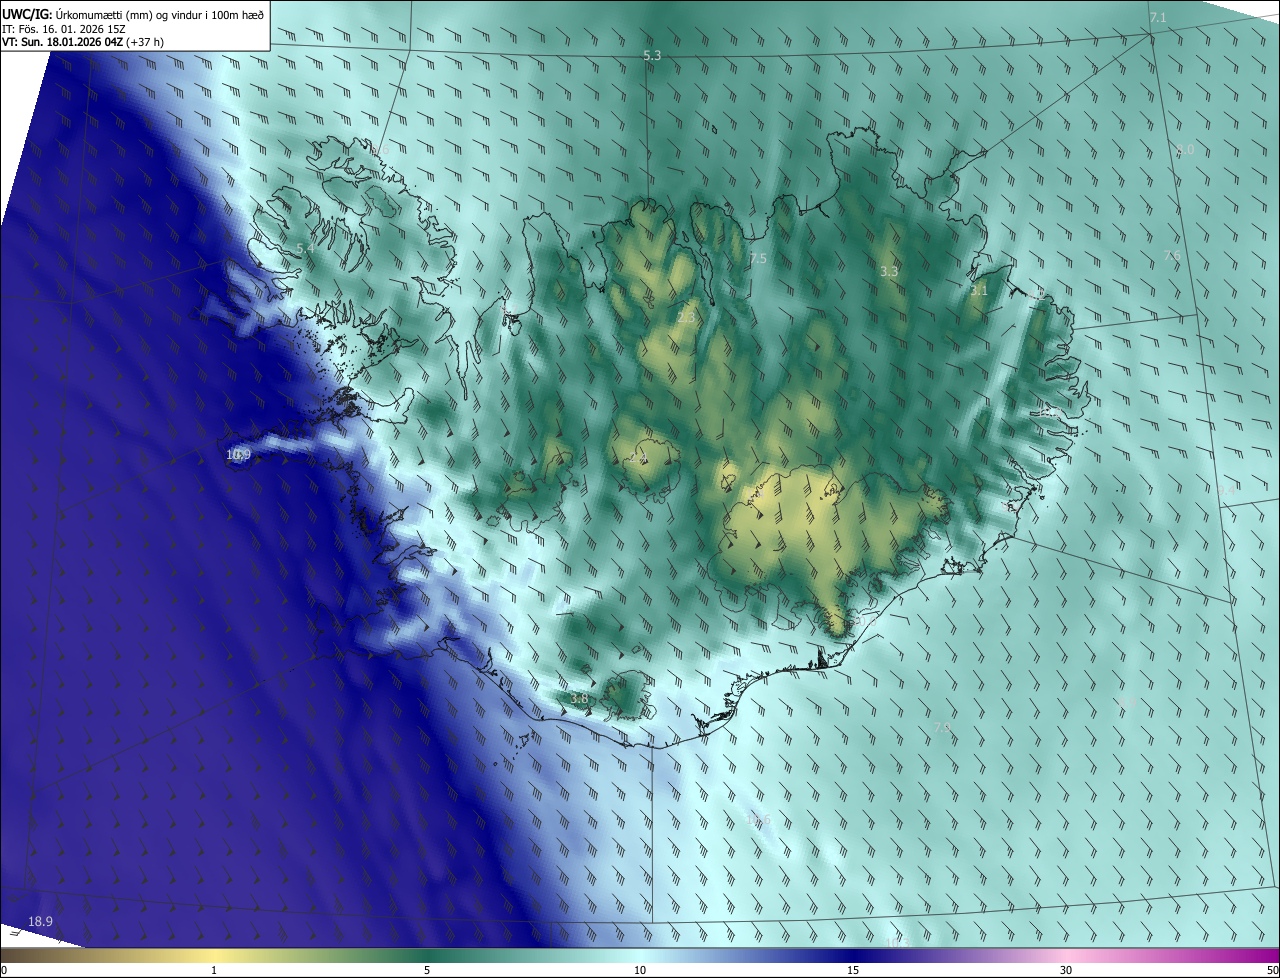
Task: Click the 7.5 value label on the map
Action: pyautogui.click(x=758, y=259)
